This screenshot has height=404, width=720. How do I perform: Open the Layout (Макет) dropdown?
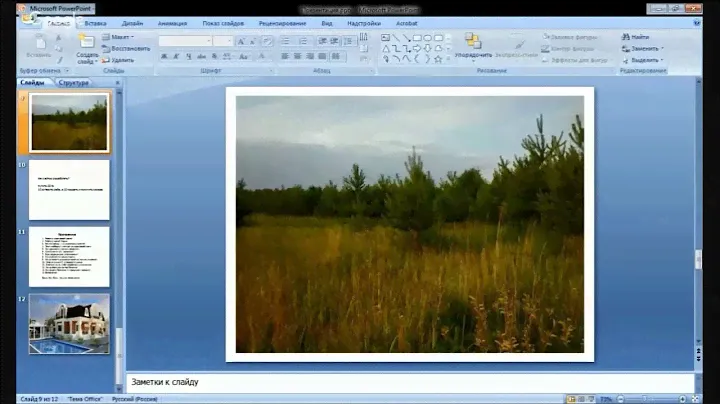(122, 37)
